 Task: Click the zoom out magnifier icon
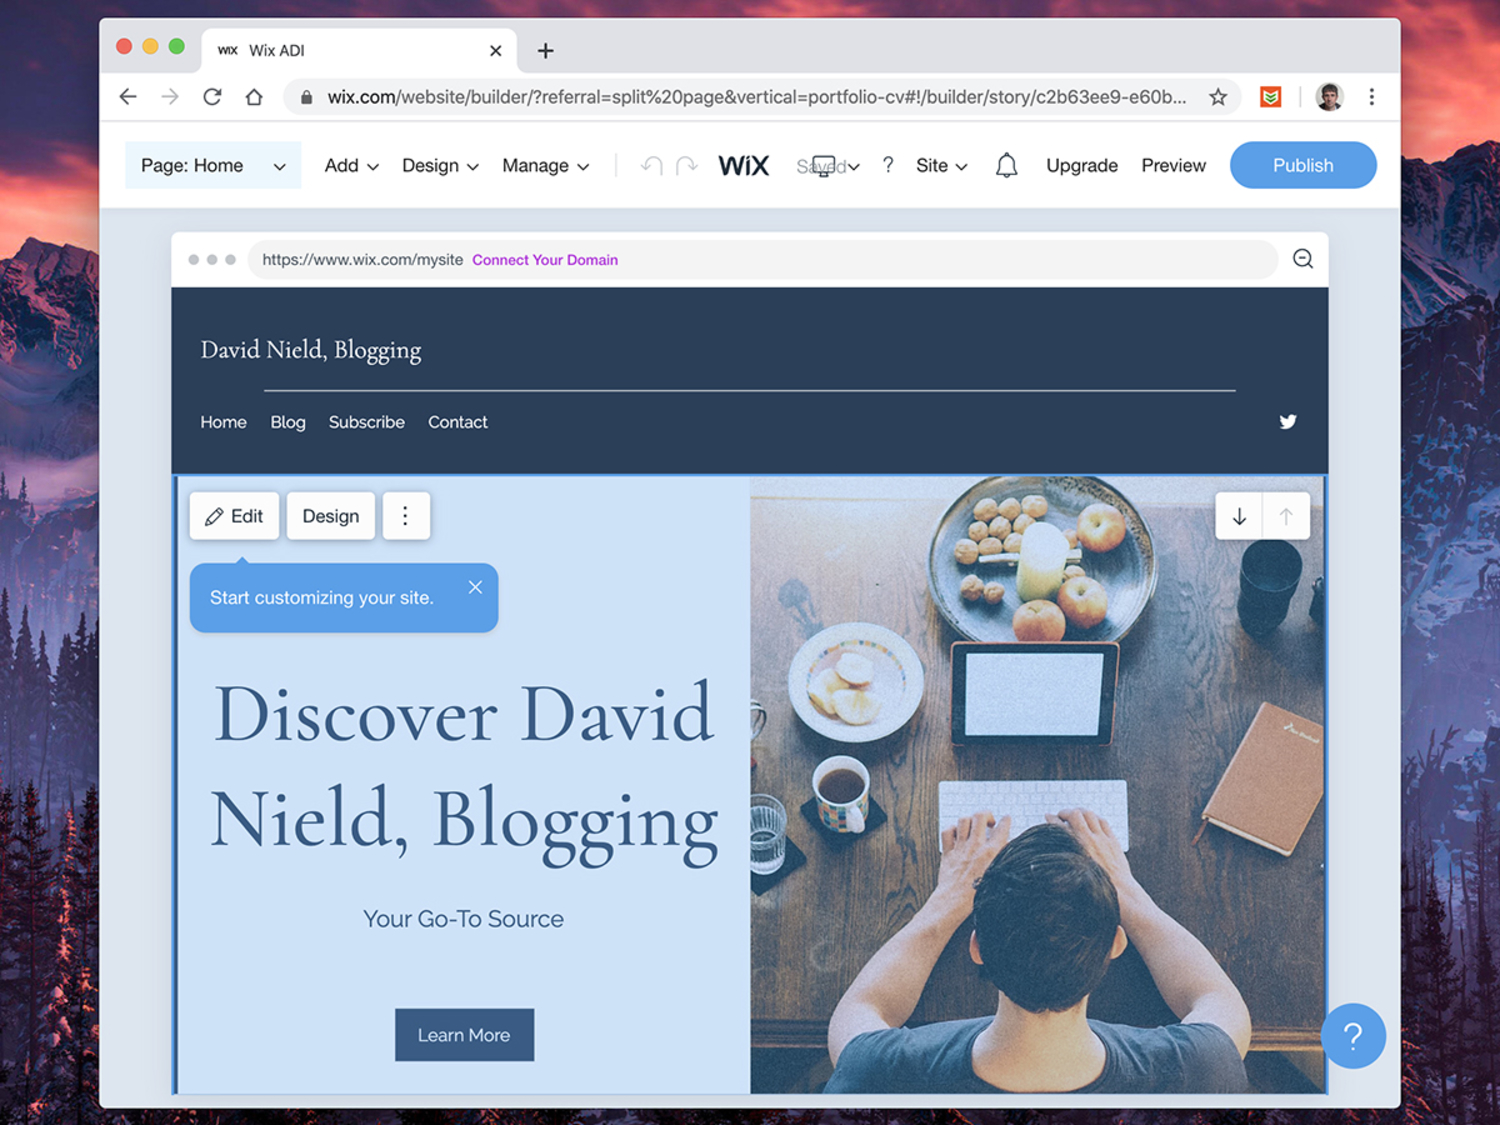[x=1303, y=259]
